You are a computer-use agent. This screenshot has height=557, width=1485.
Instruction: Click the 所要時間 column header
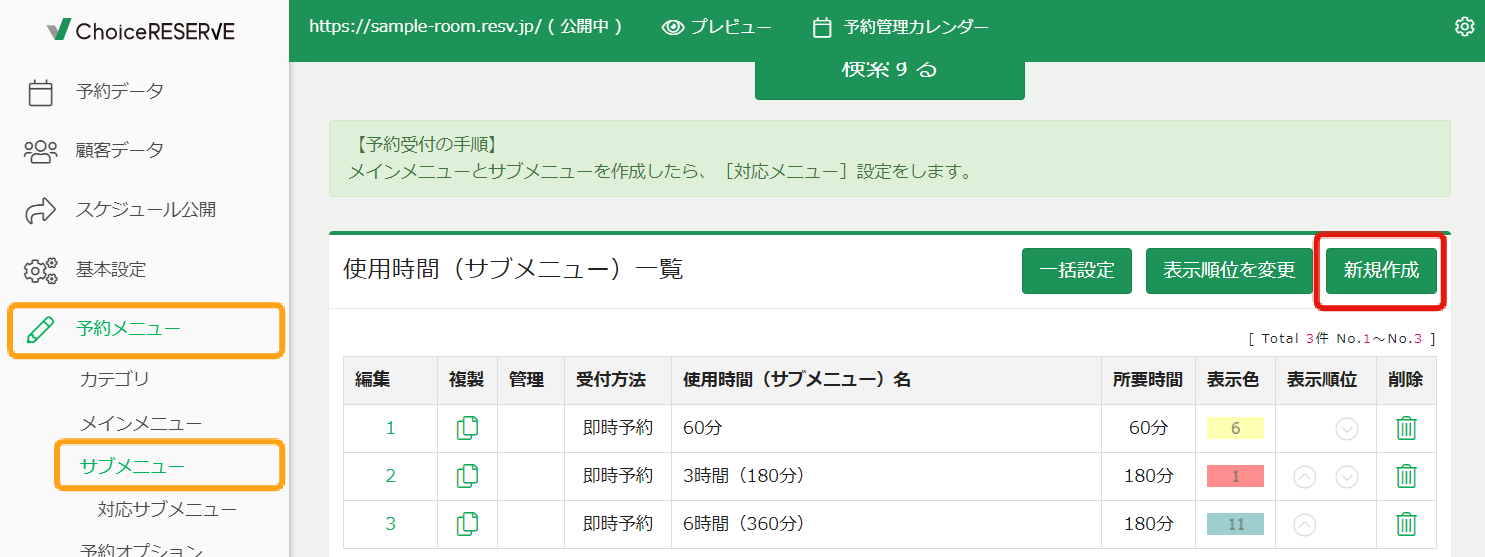click(x=1148, y=380)
